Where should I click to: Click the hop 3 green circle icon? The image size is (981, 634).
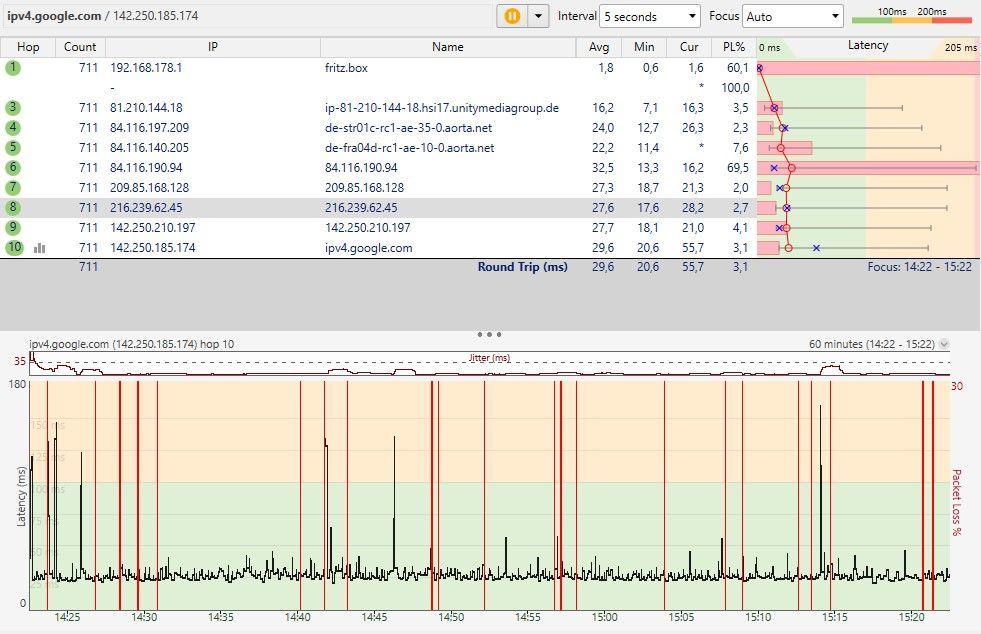coord(13,108)
